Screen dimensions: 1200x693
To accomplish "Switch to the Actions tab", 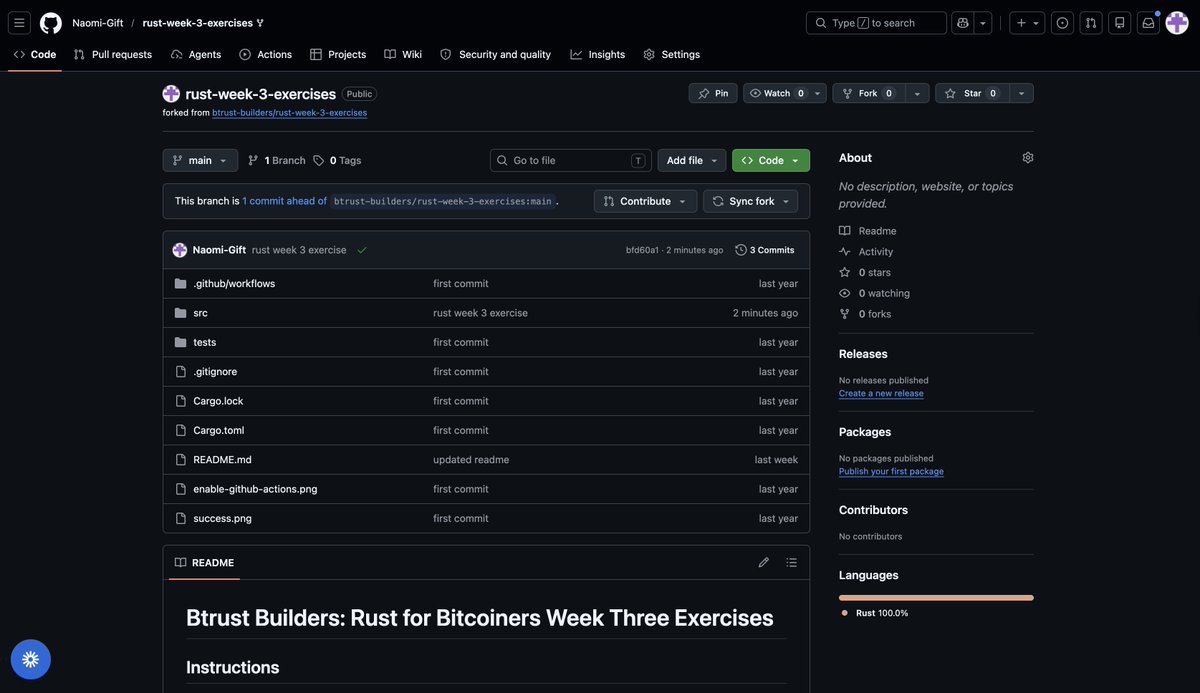I will point(266,54).
